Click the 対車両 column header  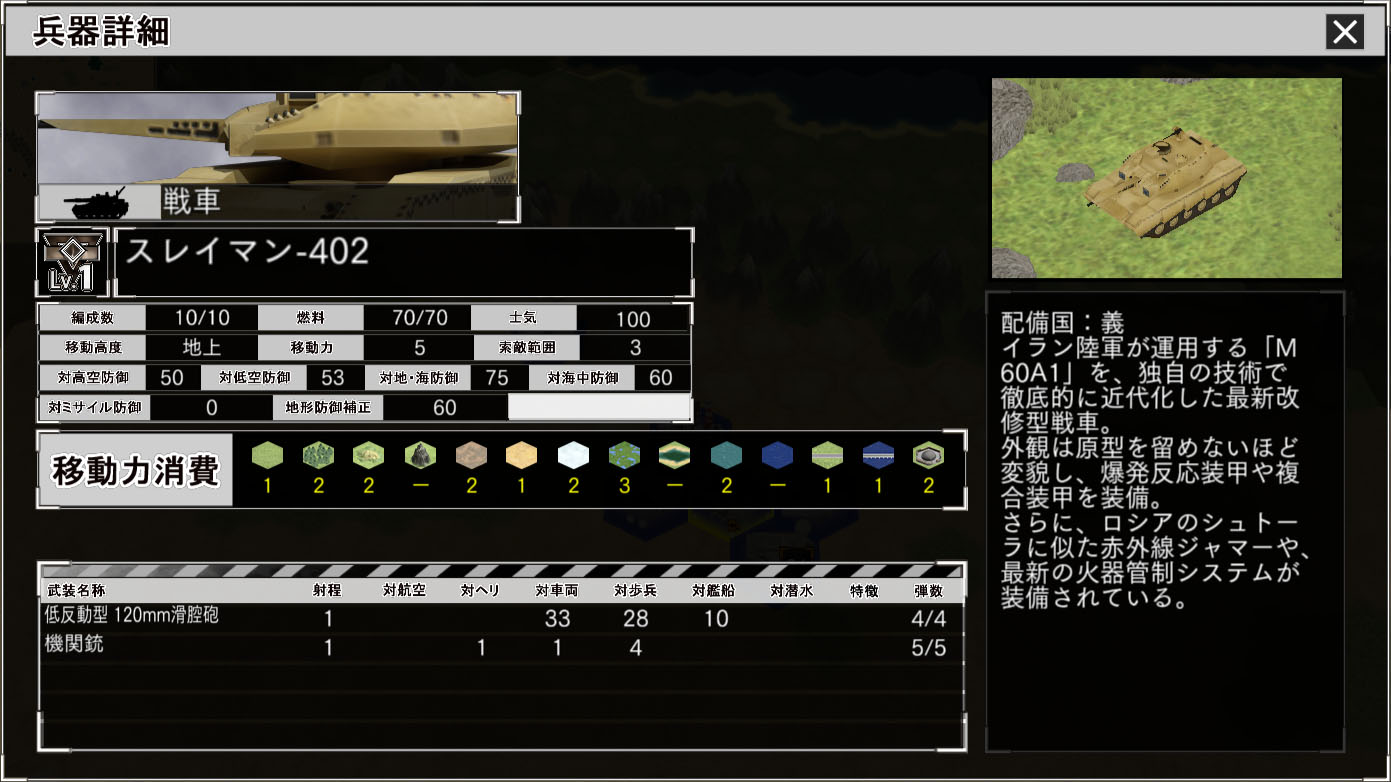click(x=557, y=591)
